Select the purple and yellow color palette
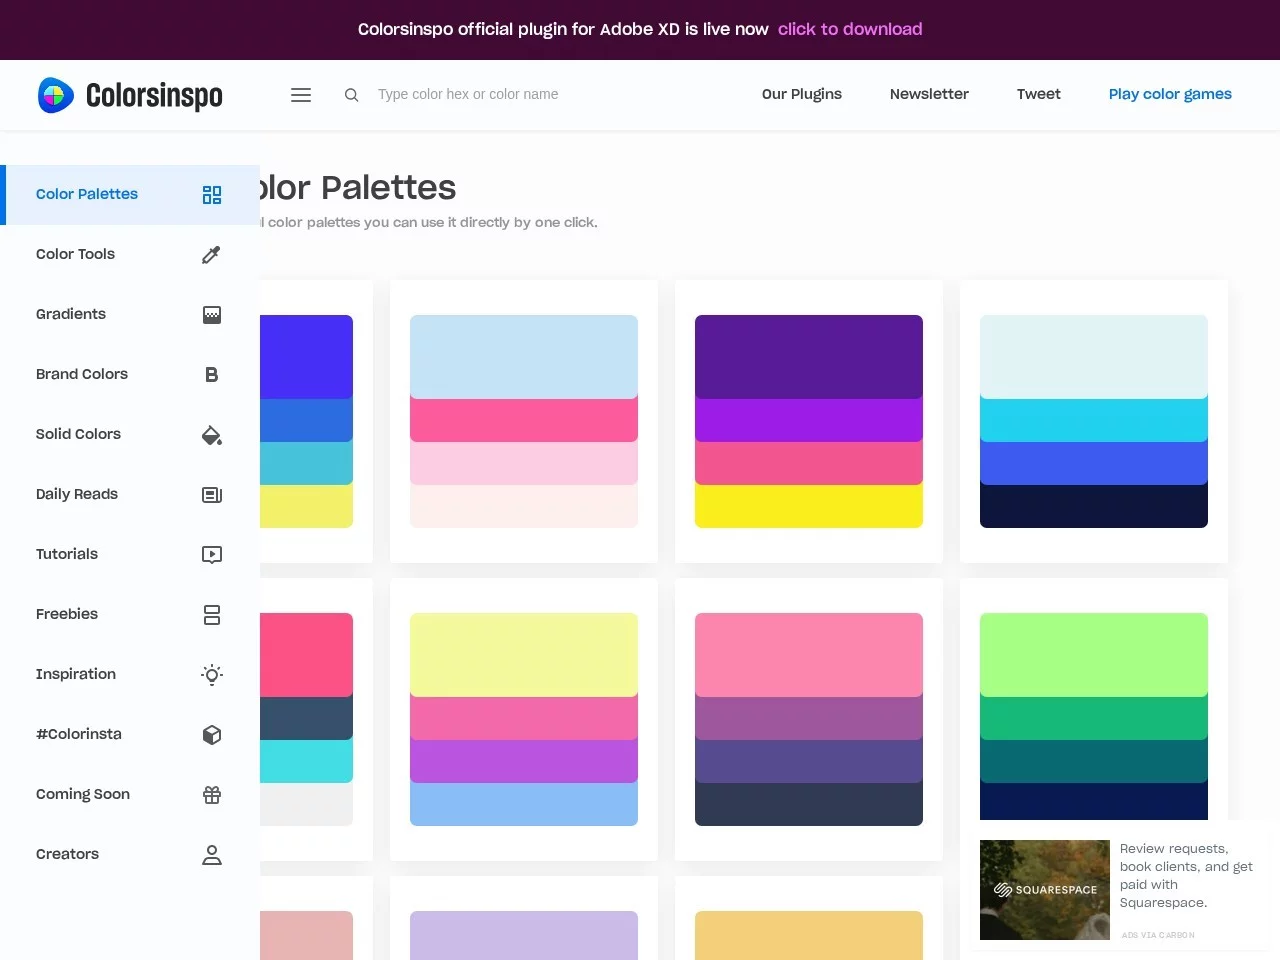Screen dimensions: 1280x960 pyautogui.click(x=808, y=420)
